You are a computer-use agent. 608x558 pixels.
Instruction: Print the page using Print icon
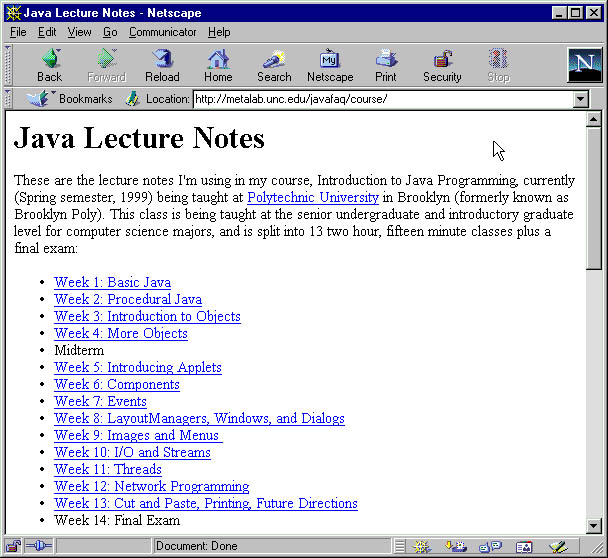386,65
